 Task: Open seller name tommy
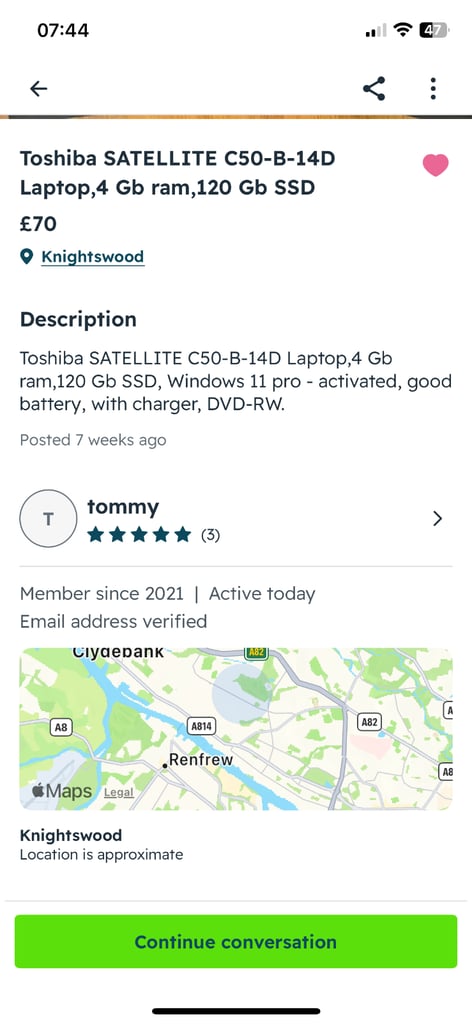tap(123, 507)
